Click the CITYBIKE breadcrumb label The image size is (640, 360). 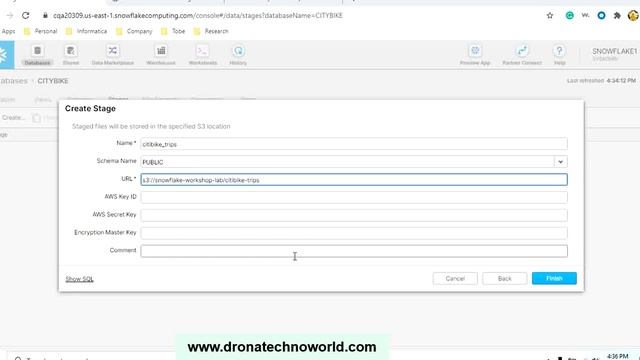click(53, 81)
